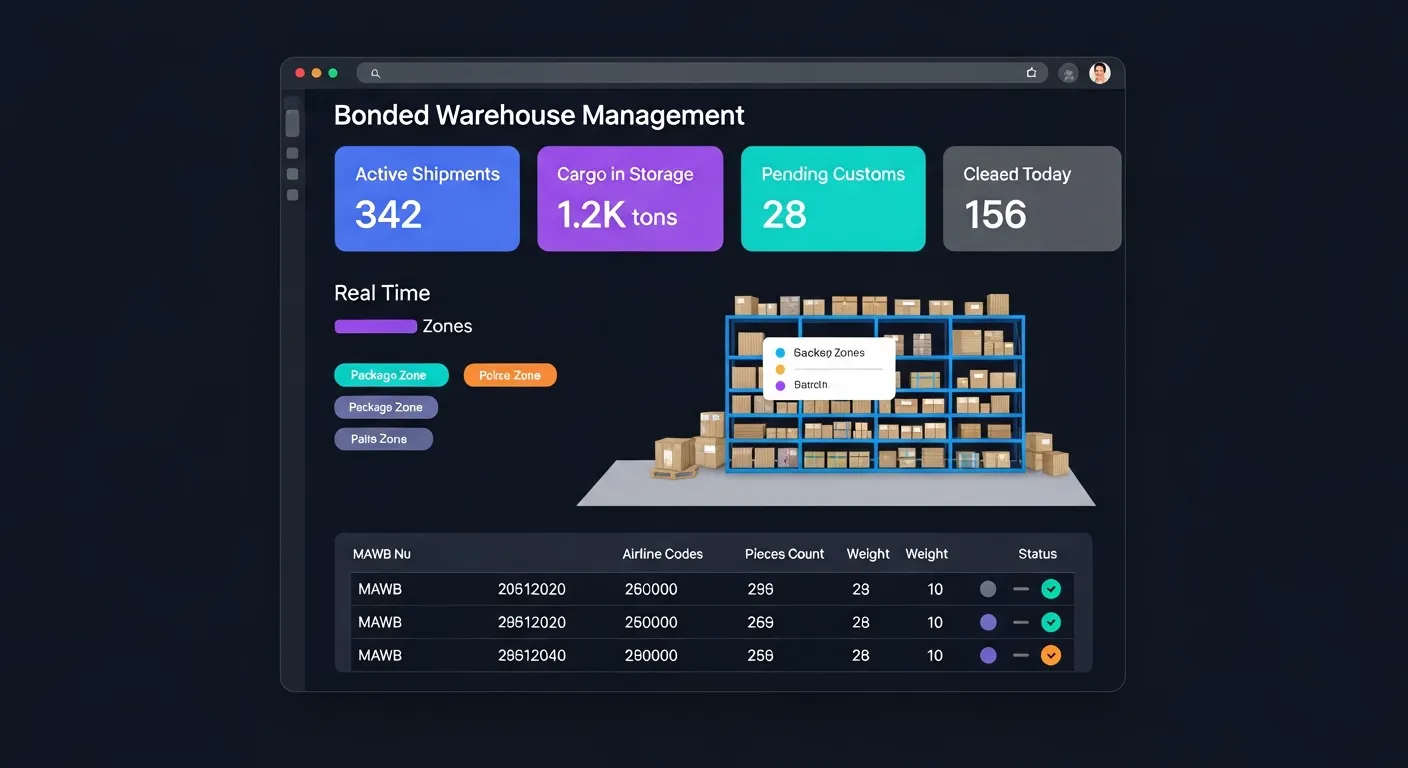Click the purple Zones bar
This screenshot has width=1408, height=768.
pos(375,326)
